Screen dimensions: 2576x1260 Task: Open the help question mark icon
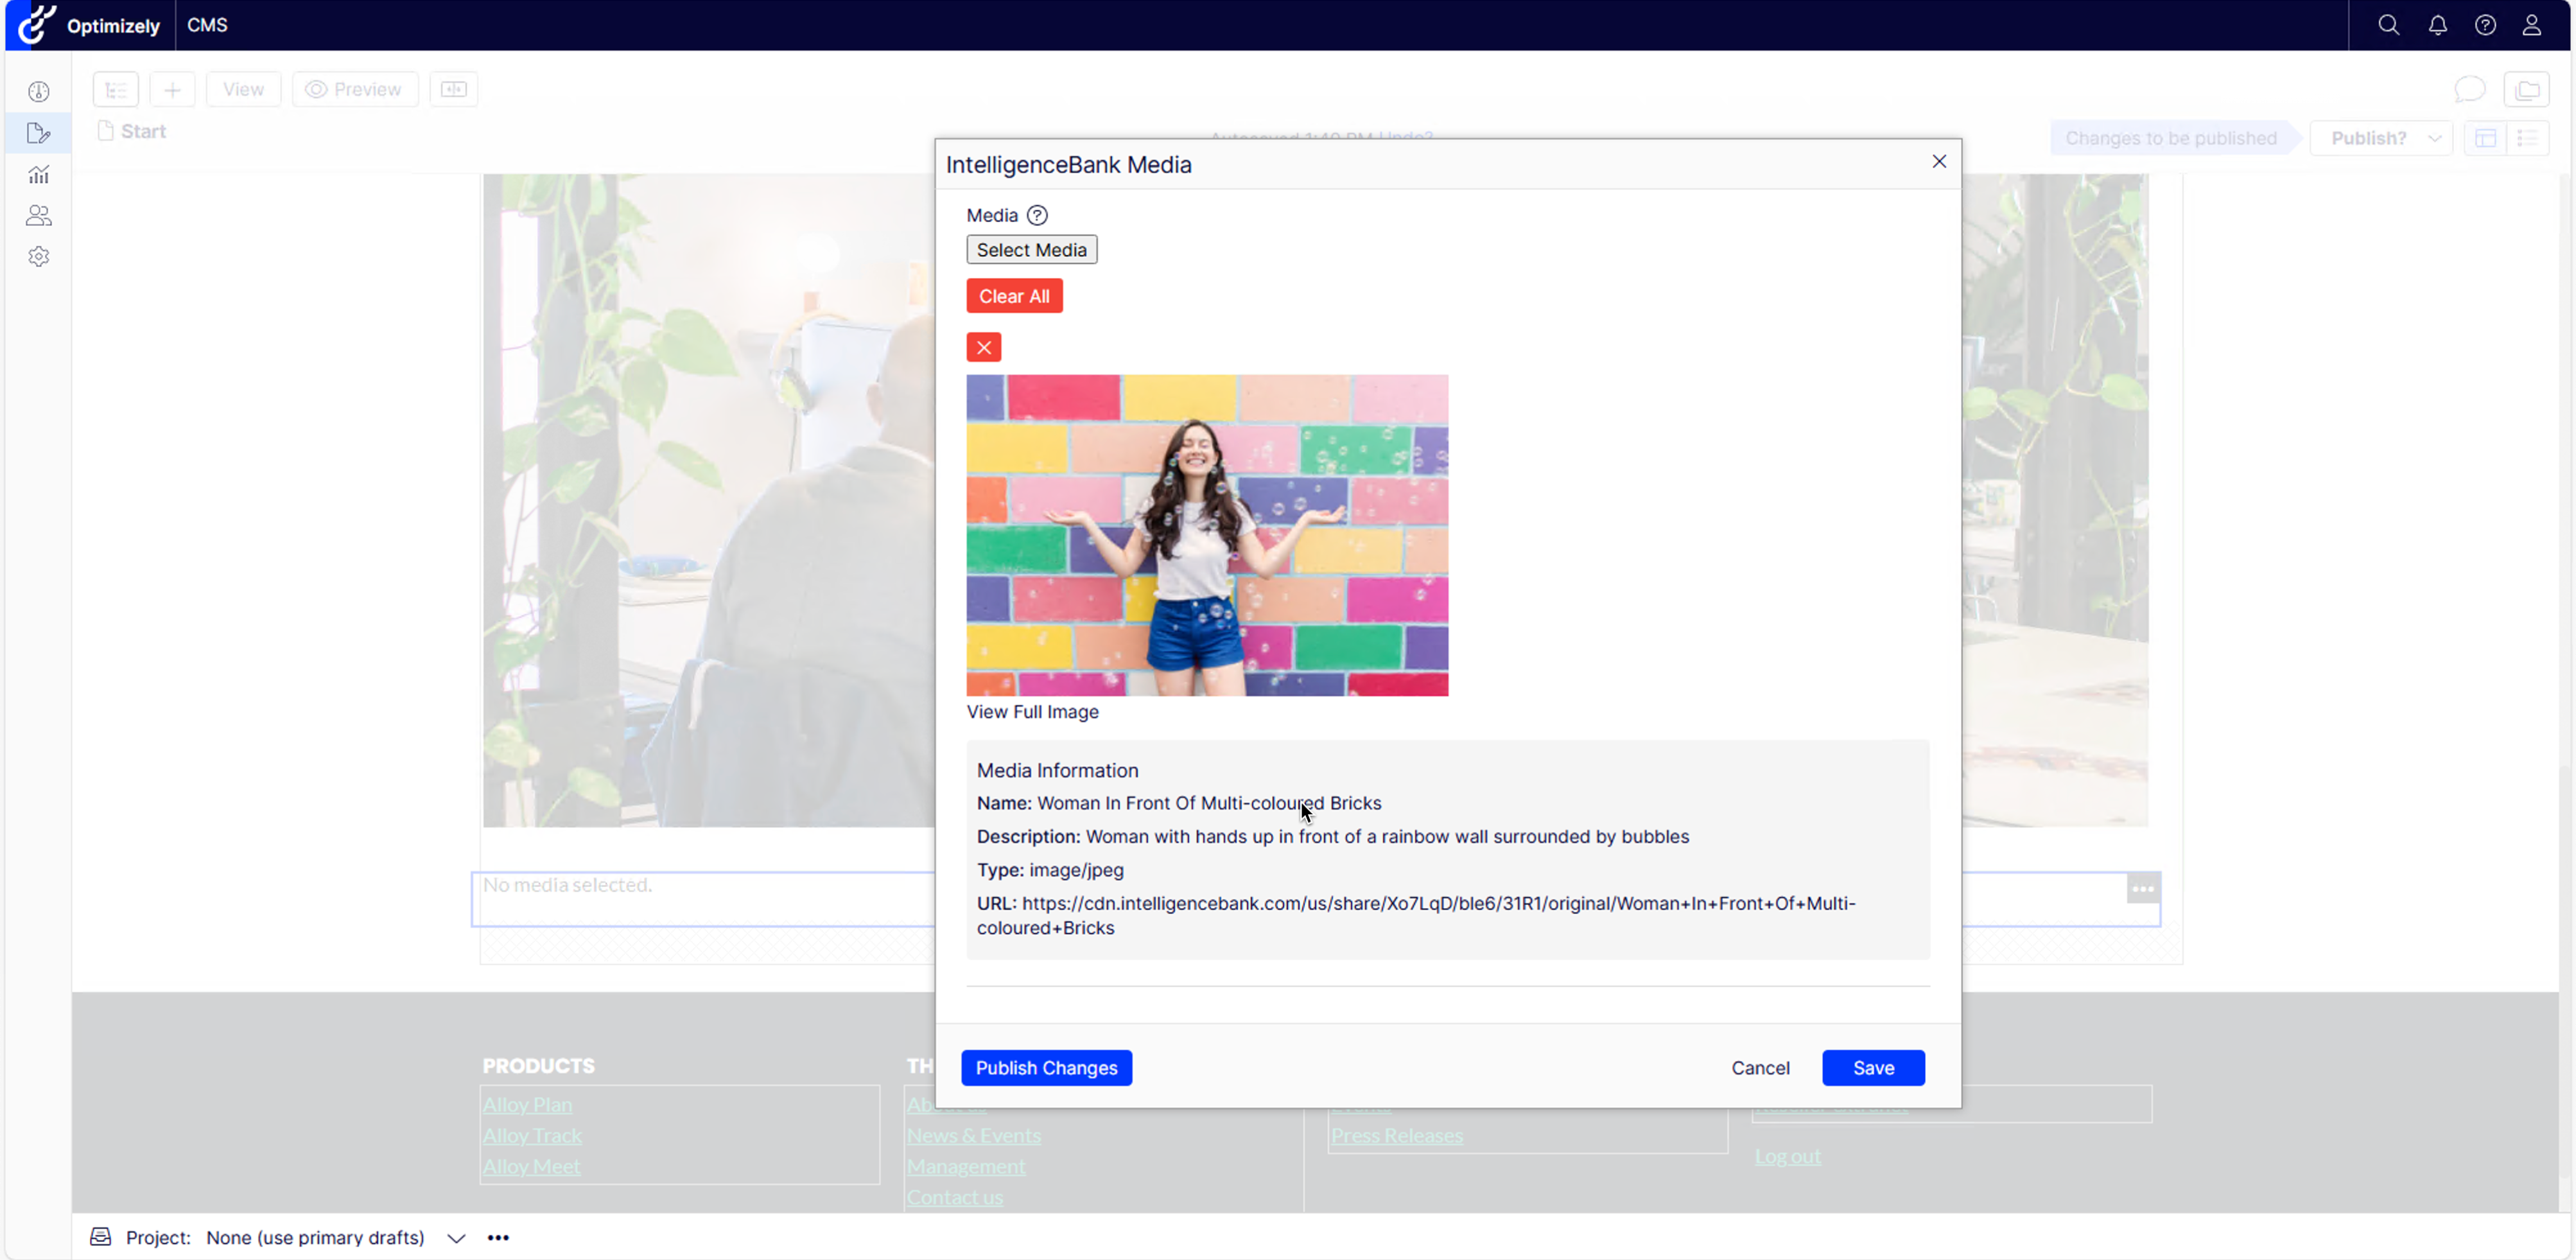click(x=2485, y=25)
